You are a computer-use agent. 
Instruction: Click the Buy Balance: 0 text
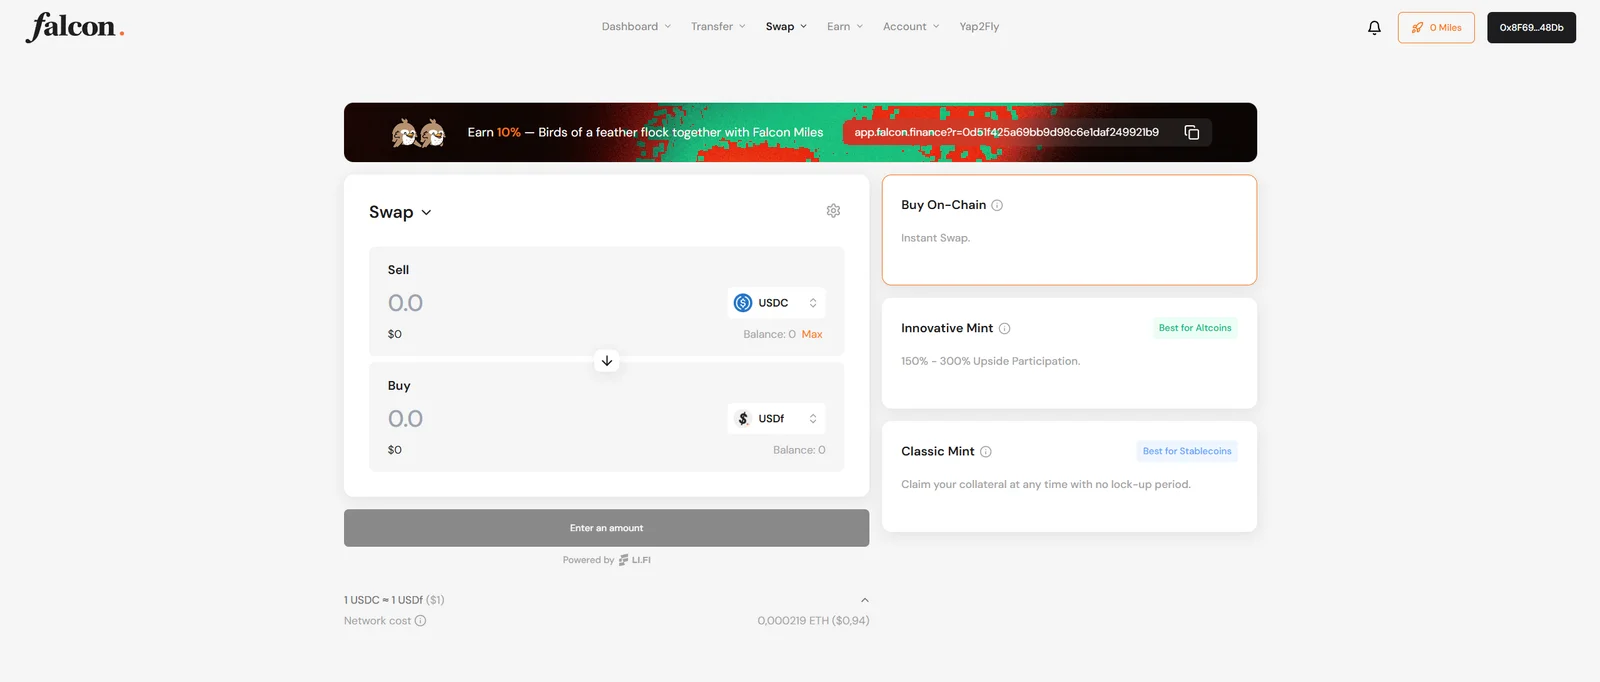799,451
